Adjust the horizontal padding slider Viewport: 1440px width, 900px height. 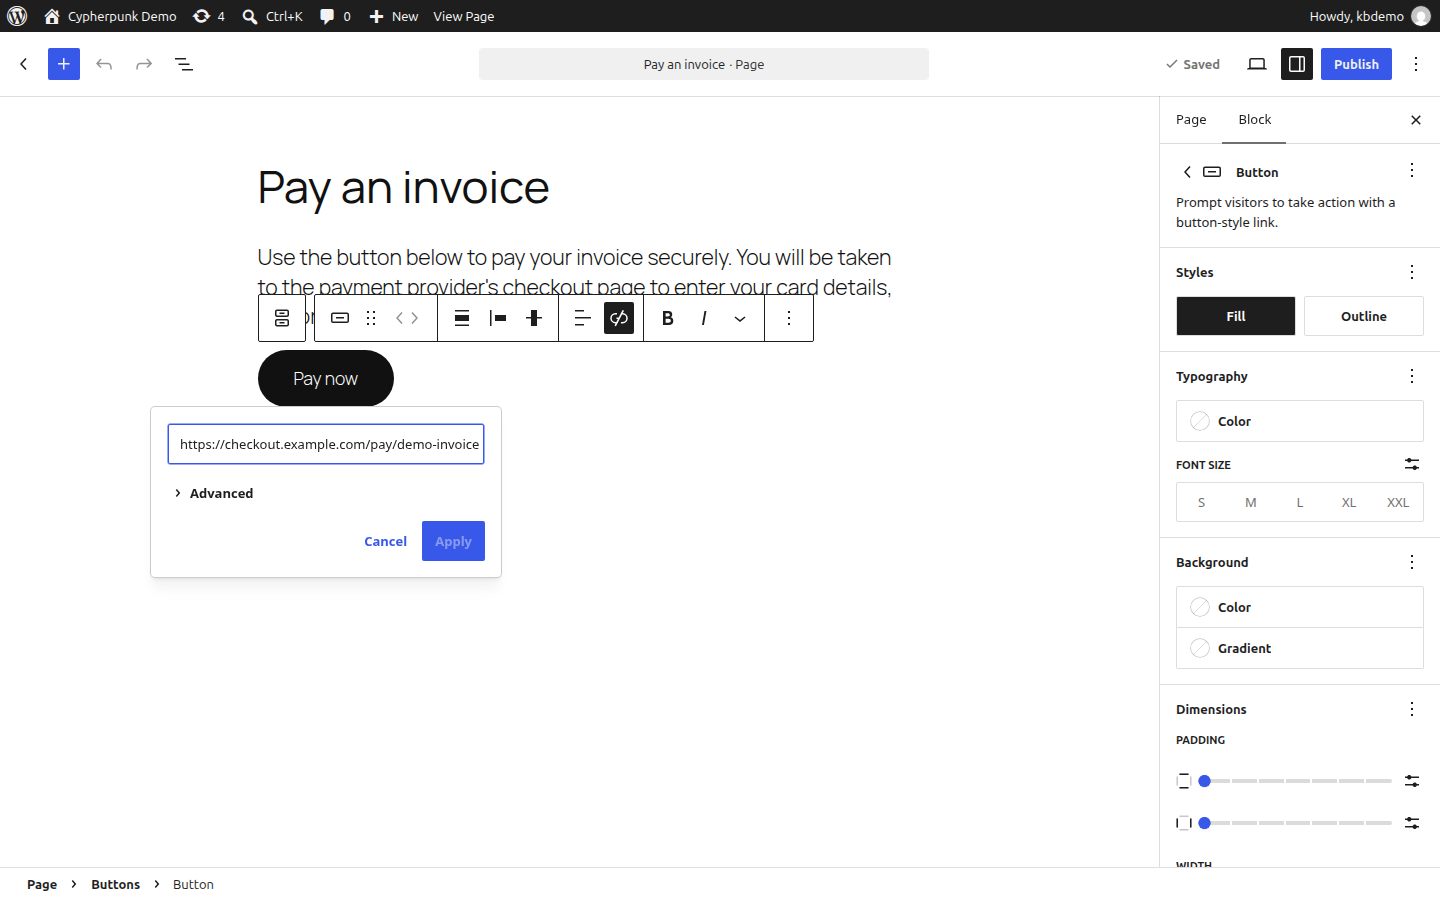pos(1296,823)
